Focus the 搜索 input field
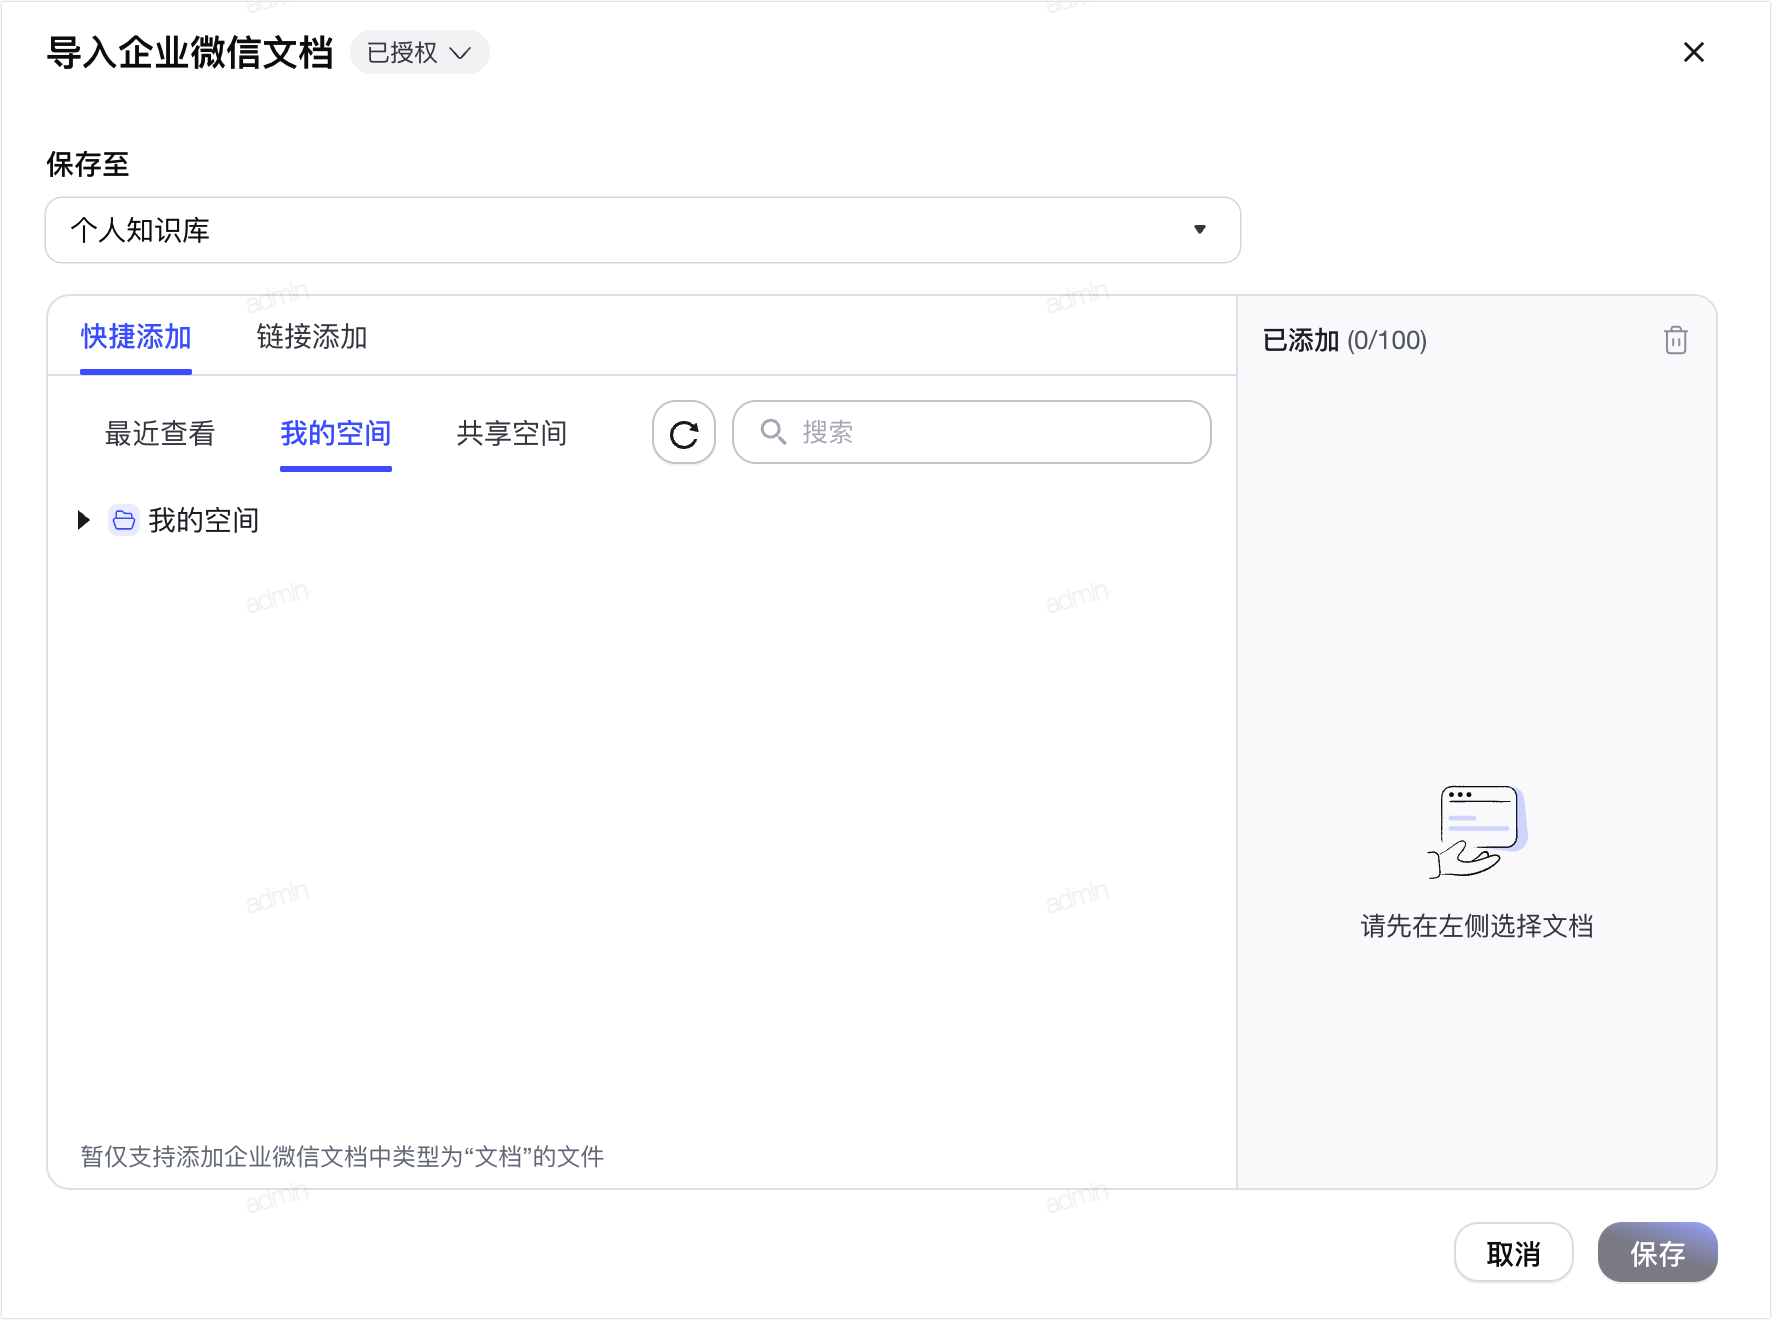 [972, 432]
